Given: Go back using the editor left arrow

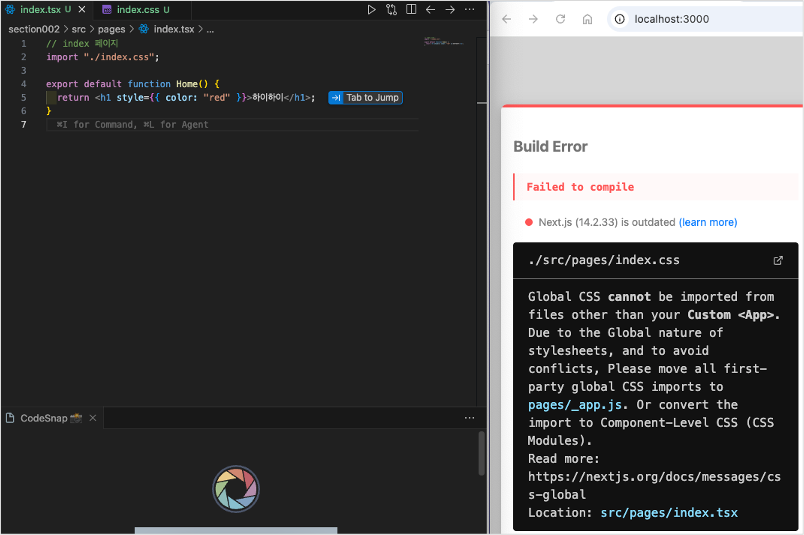Looking at the screenshot, I should pos(430,9).
